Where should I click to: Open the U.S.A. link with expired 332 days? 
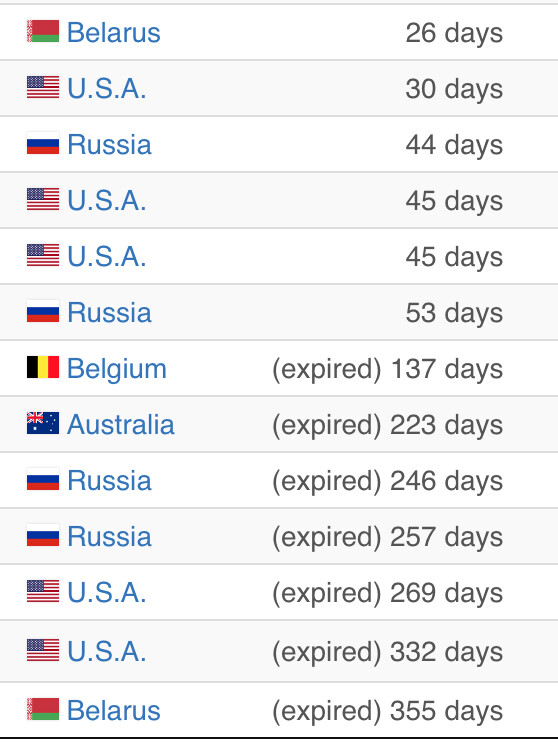(107, 651)
